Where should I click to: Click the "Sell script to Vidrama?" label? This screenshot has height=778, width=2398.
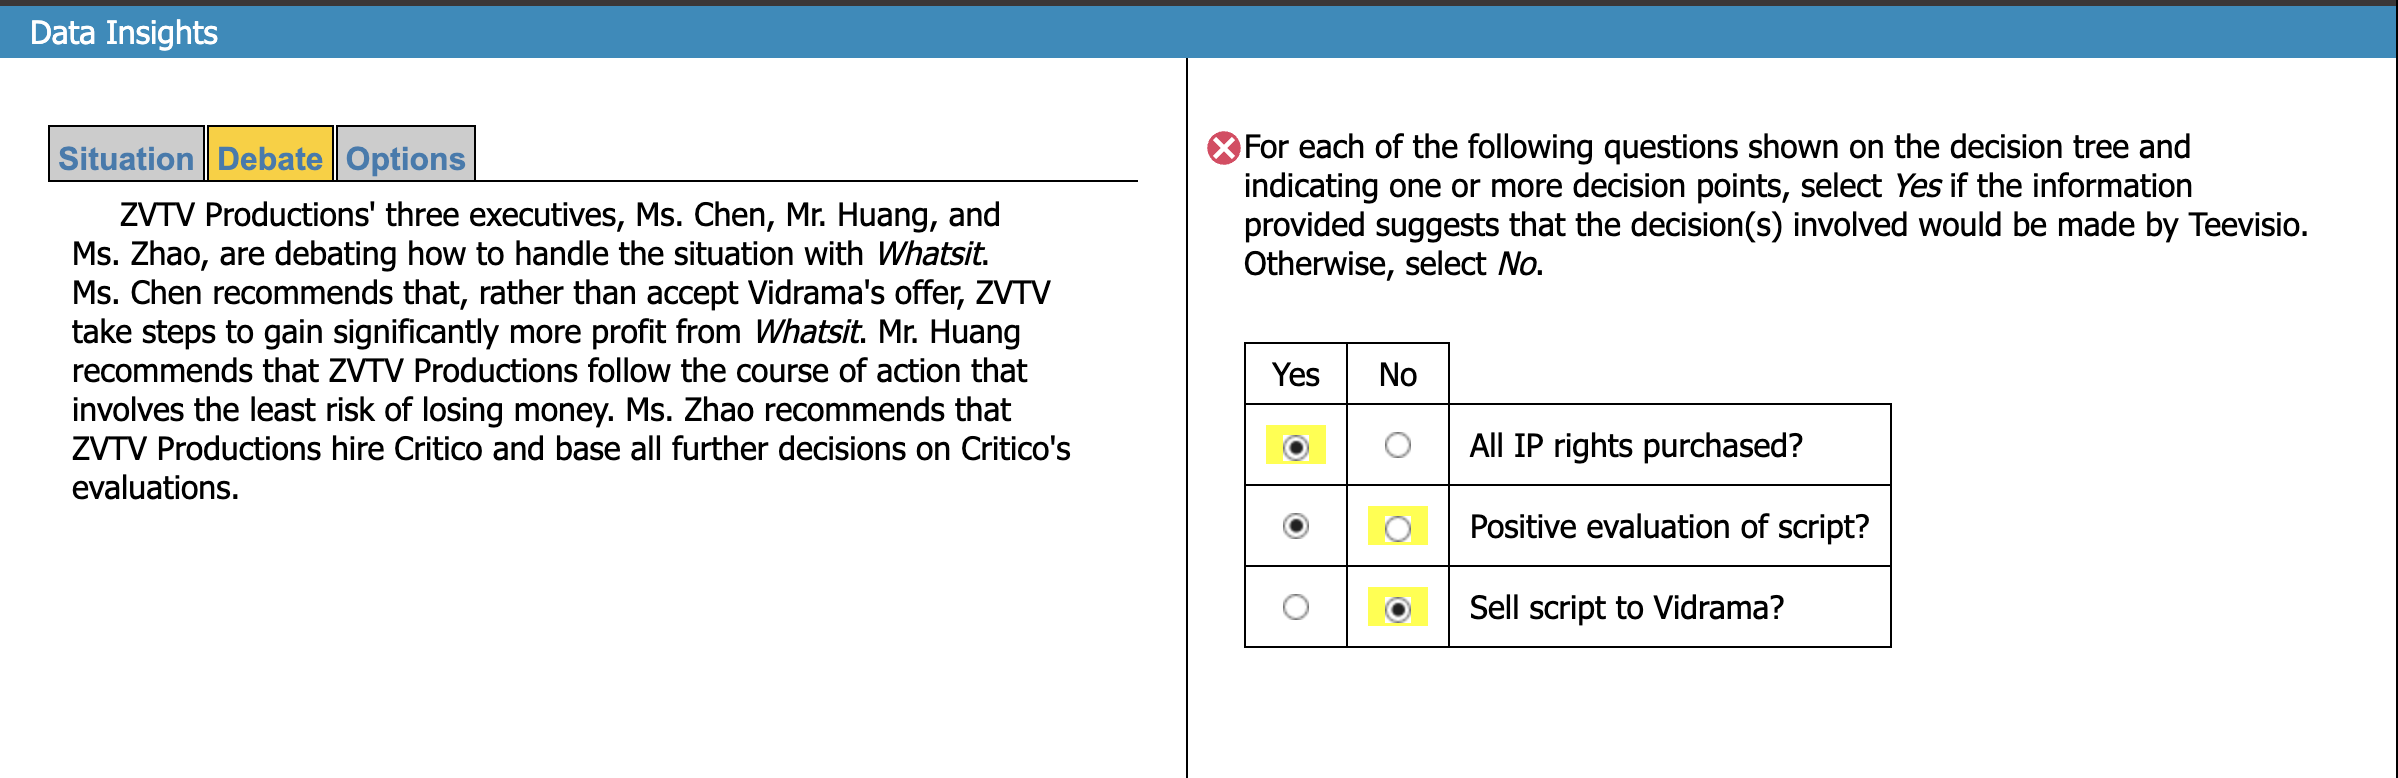pos(1627,608)
